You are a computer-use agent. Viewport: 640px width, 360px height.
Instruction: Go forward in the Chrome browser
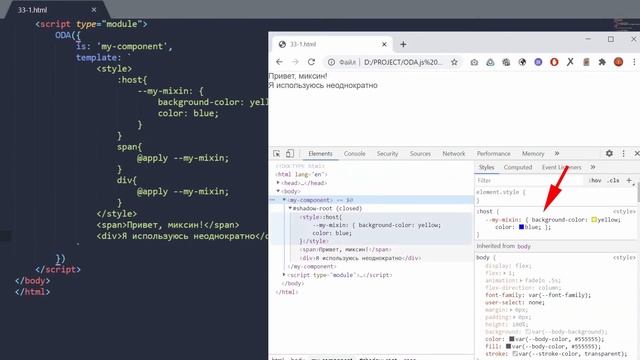coord(295,62)
